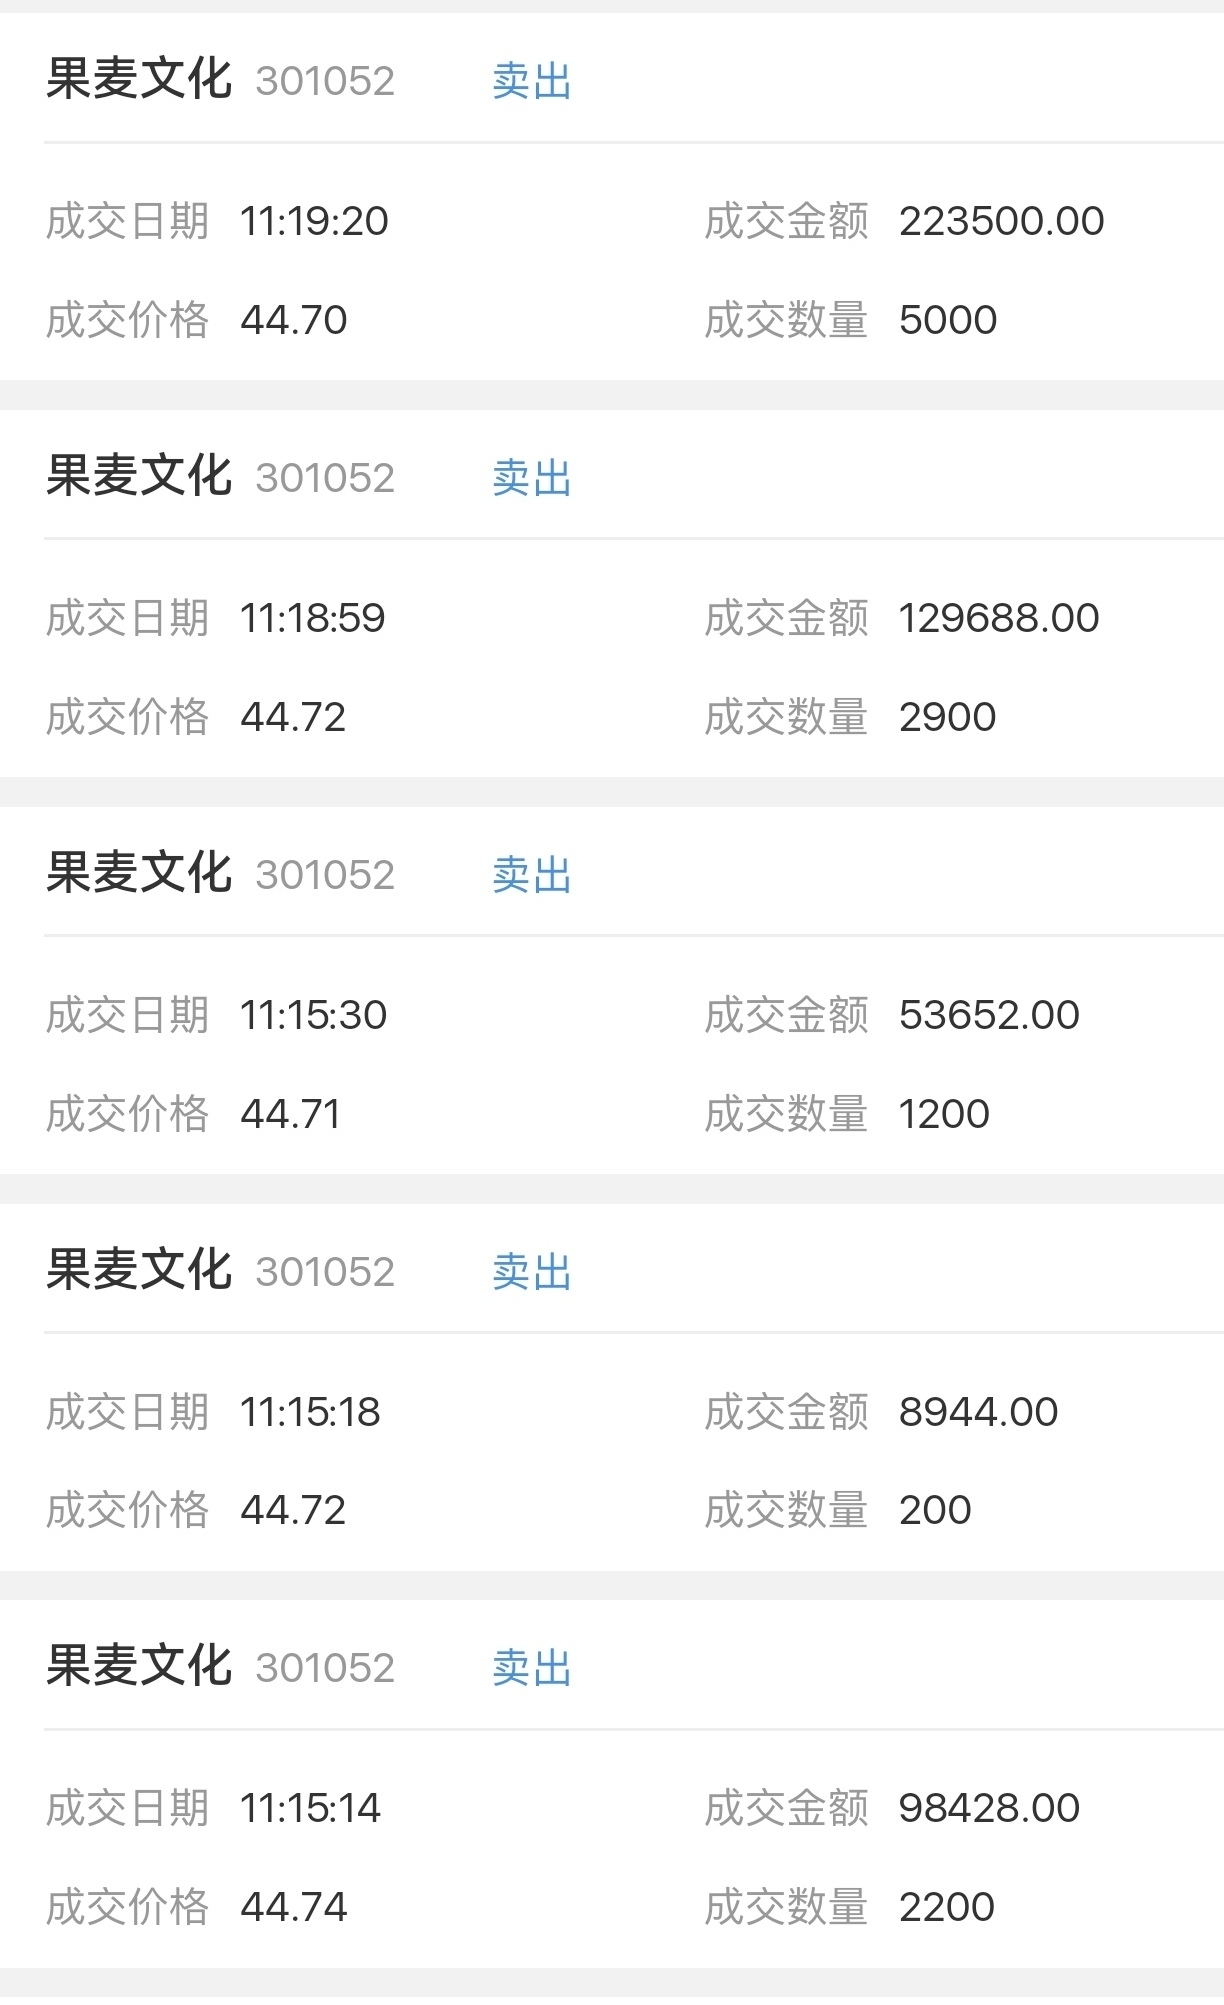This screenshot has height=2005, width=1224.
Task: Open the 果麦文化 record at 11:15:30
Action: [x=612, y=990]
